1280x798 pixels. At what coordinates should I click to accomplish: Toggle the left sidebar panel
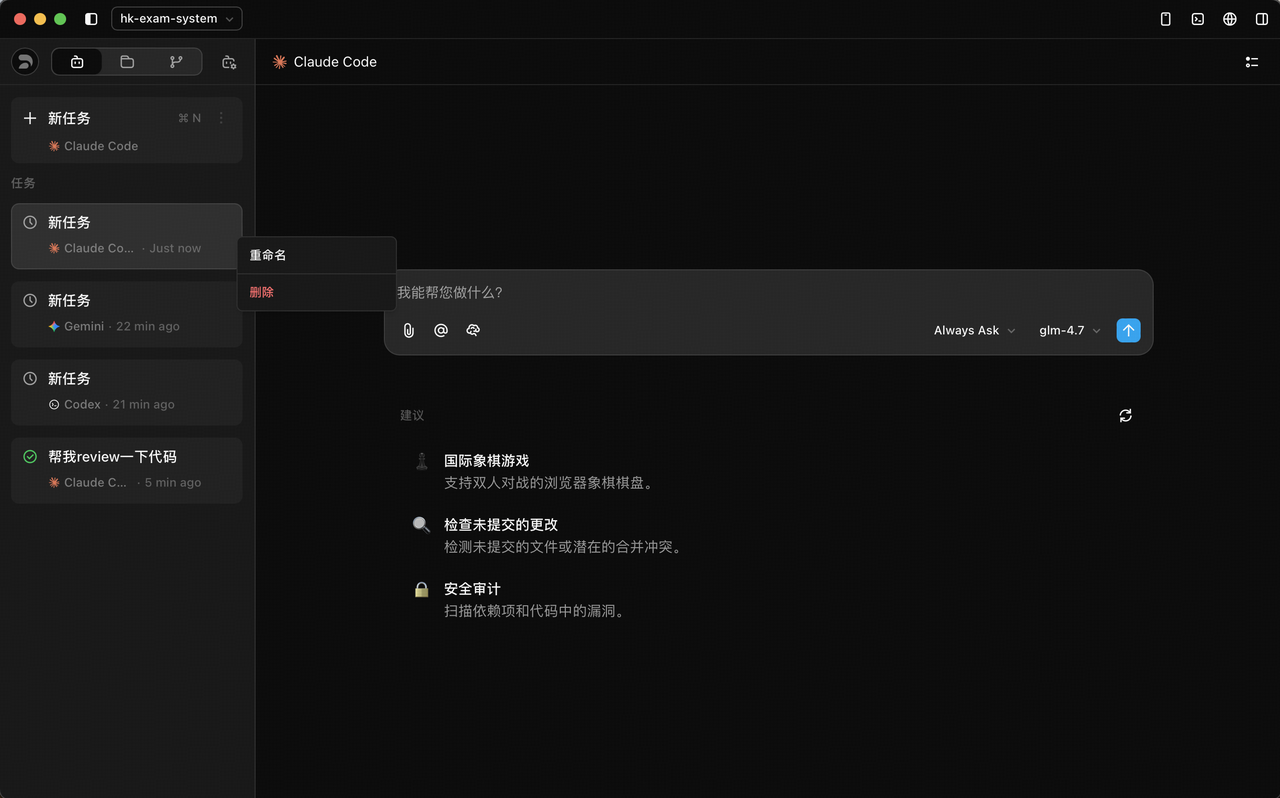(x=91, y=19)
